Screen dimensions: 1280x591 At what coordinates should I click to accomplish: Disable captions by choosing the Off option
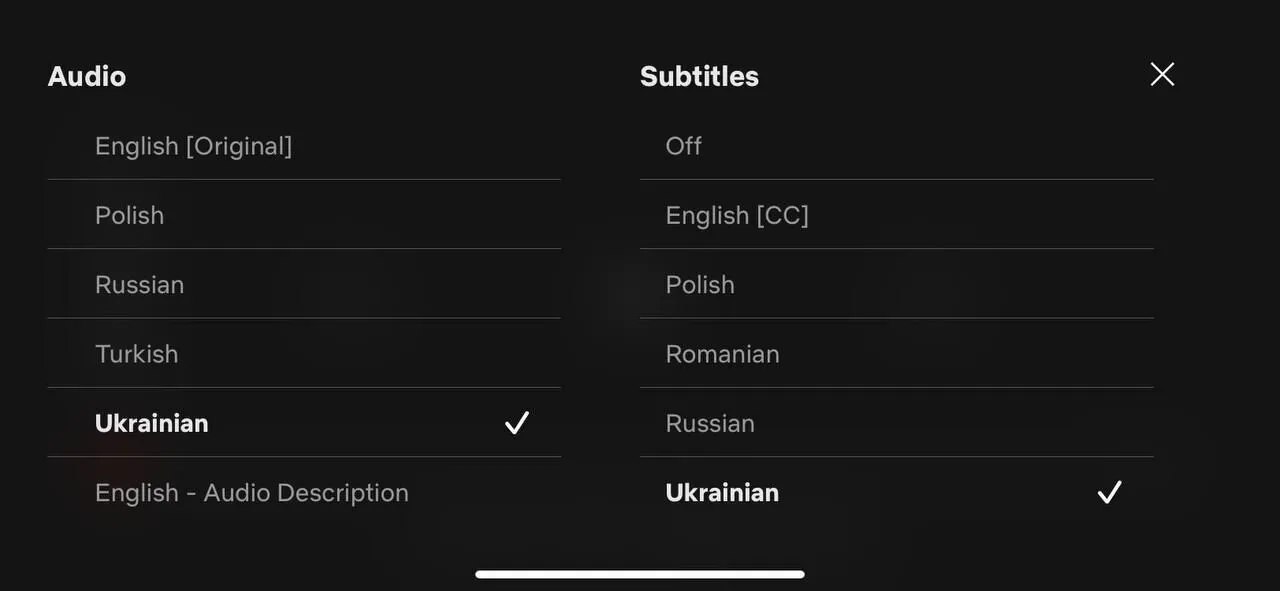click(x=683, y=145)
